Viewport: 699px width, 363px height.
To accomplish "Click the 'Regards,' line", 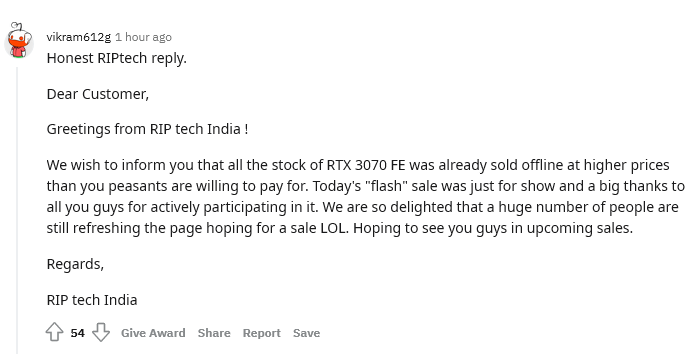I will [75, 264].
